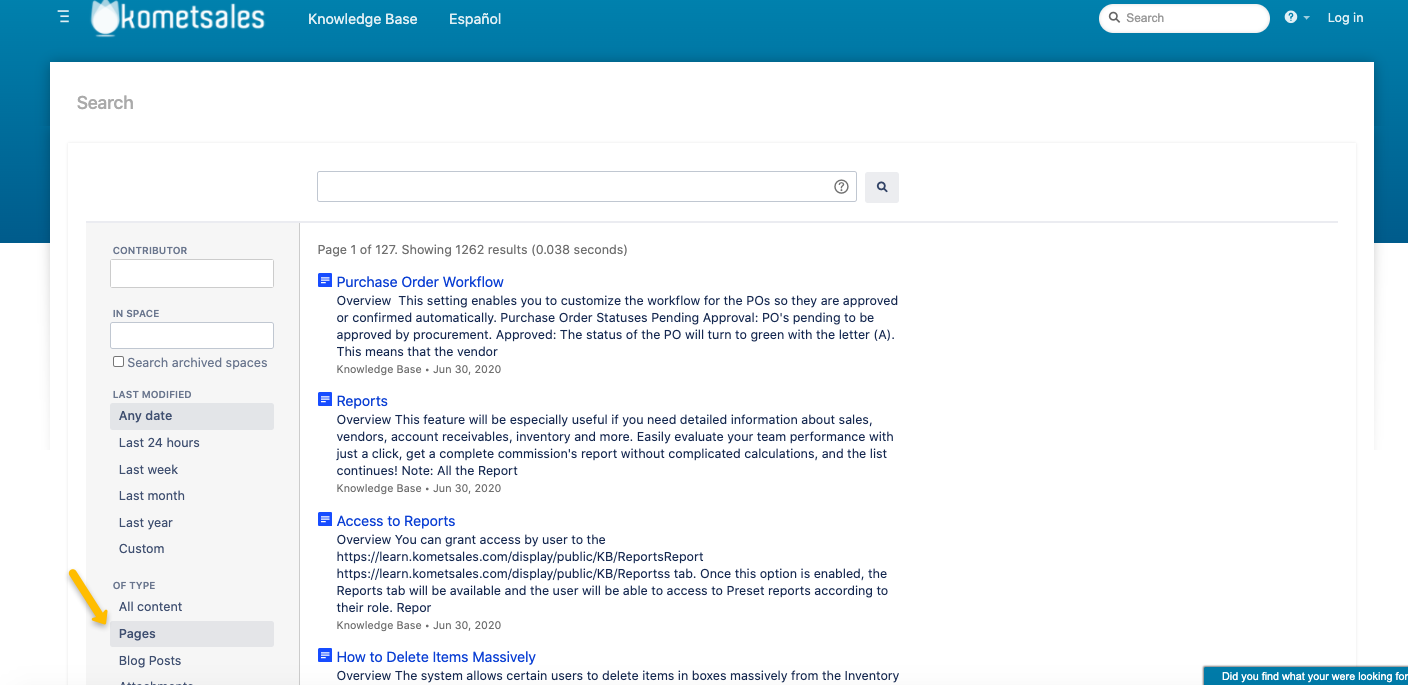Open the hamburger sidebar menu icon
The height and width of the screenshot is (685, 1408).
pyautogui.click(x=64, y=17)
